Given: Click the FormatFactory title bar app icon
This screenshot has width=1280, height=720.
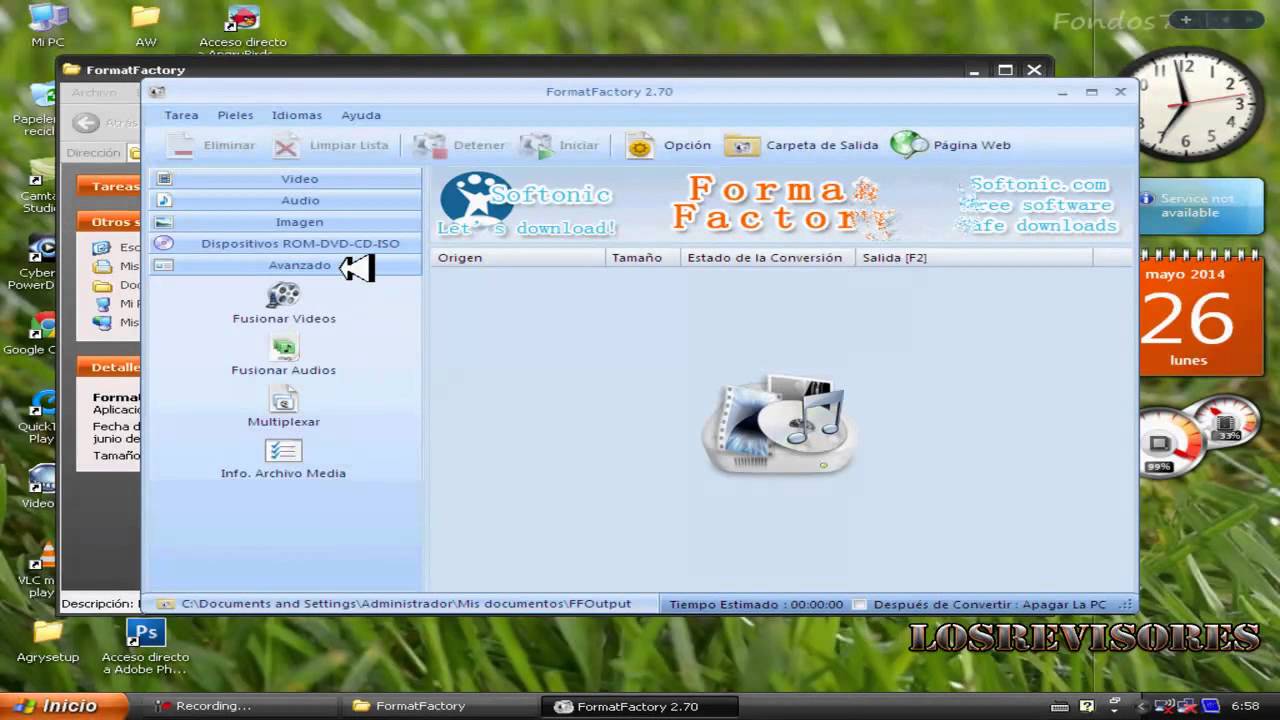Looking at the screenshot, I should point(157,92).
